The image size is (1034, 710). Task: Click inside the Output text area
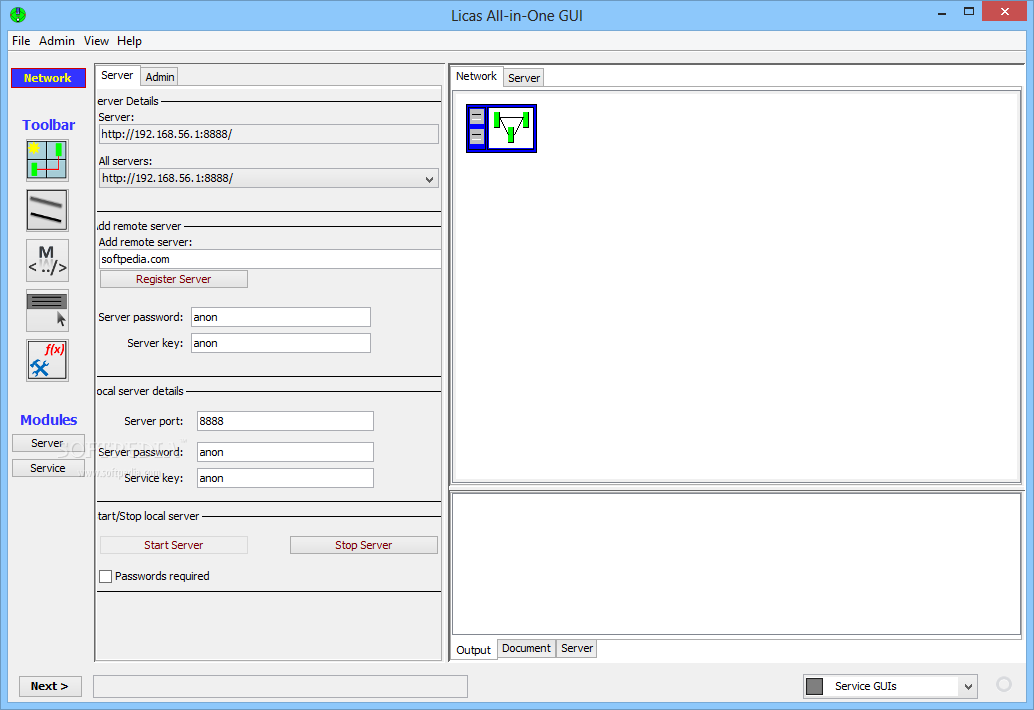[737, 564]
